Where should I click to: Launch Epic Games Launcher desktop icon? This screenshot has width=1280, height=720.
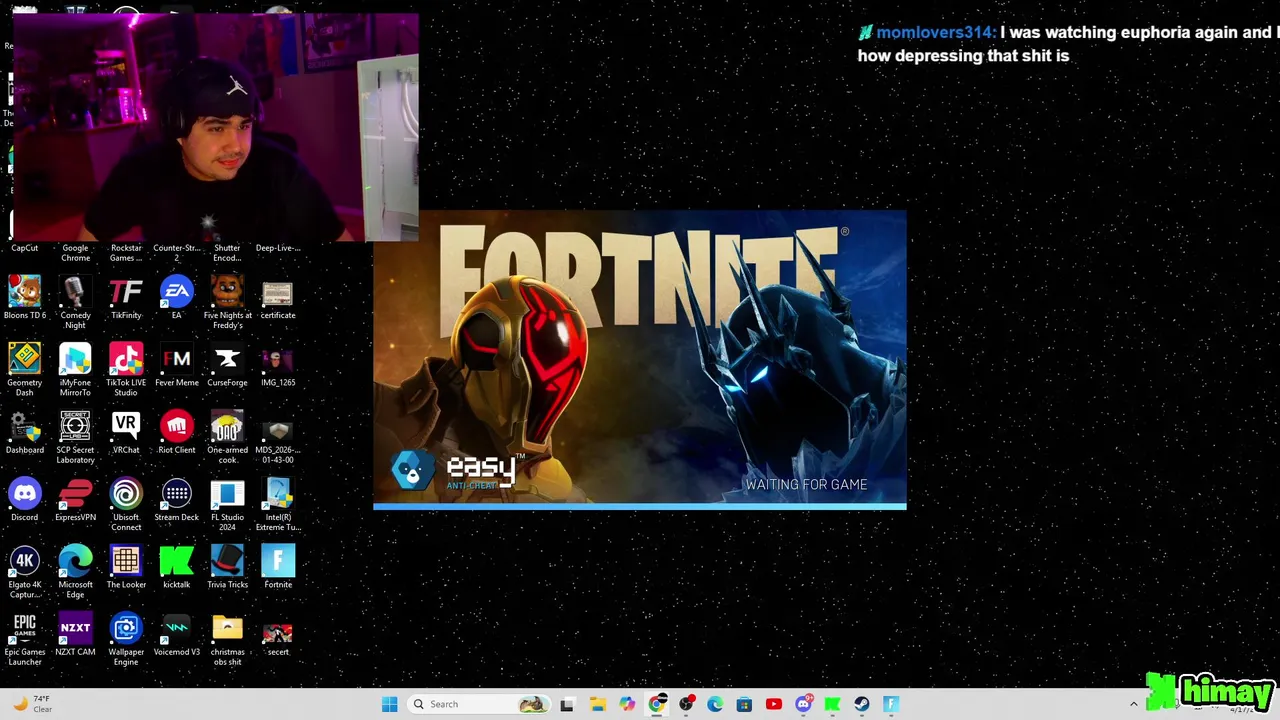pos(24,638)
